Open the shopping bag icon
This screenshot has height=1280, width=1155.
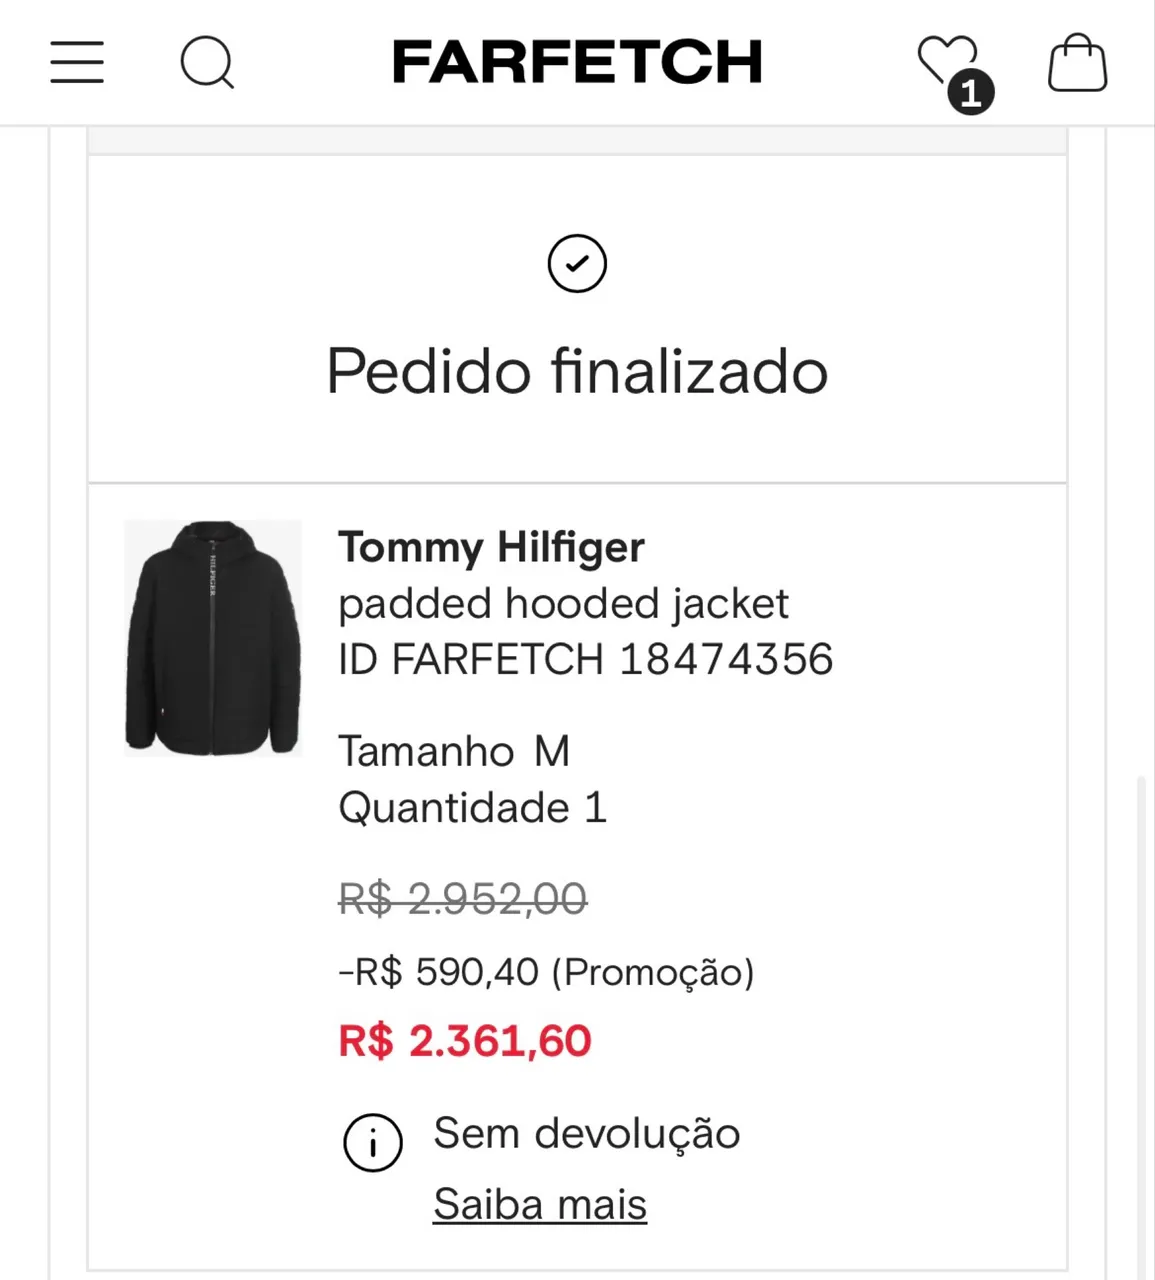1077,63
